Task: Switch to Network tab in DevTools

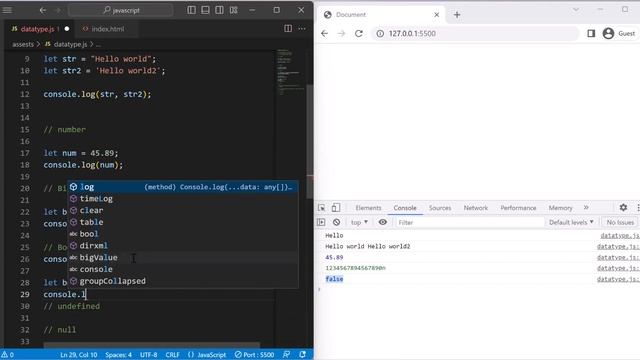Action: (x=476, y=208)
